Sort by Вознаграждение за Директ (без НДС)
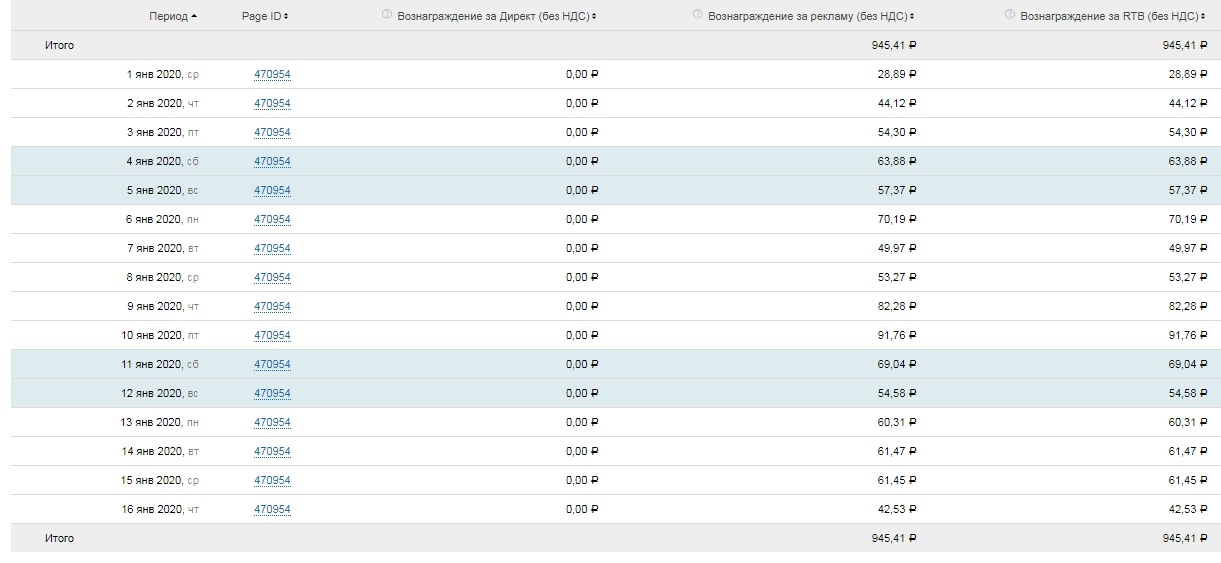The image size is (1221, 563). pos(497,16)
